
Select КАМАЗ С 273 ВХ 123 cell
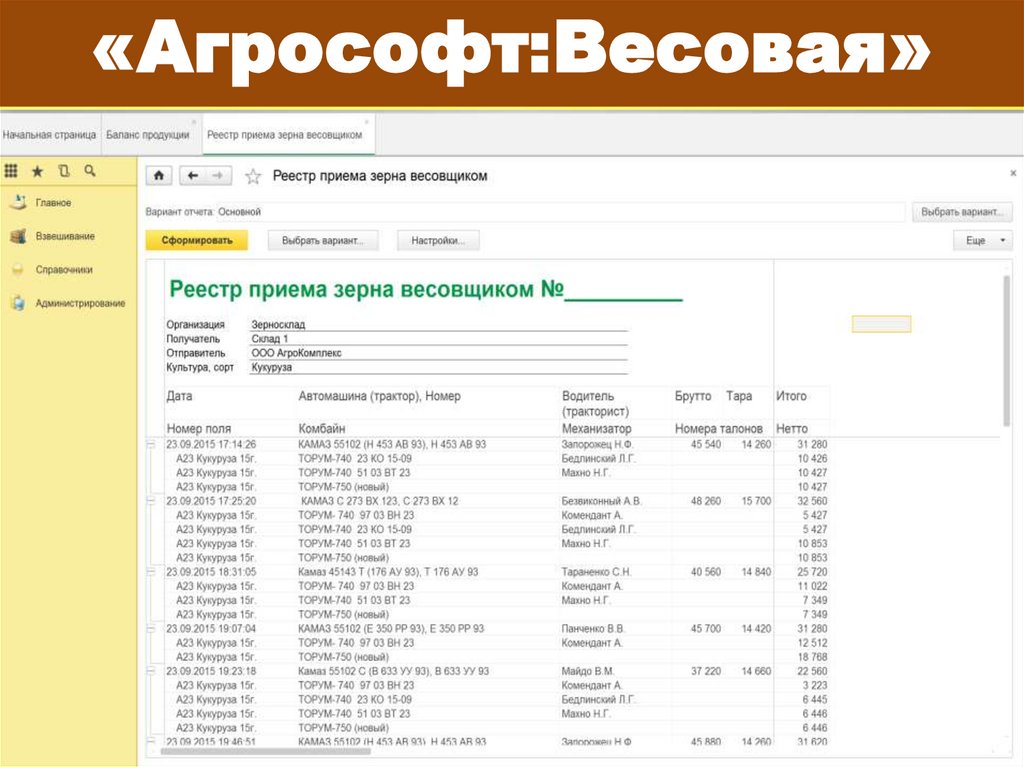click(379, 501)
